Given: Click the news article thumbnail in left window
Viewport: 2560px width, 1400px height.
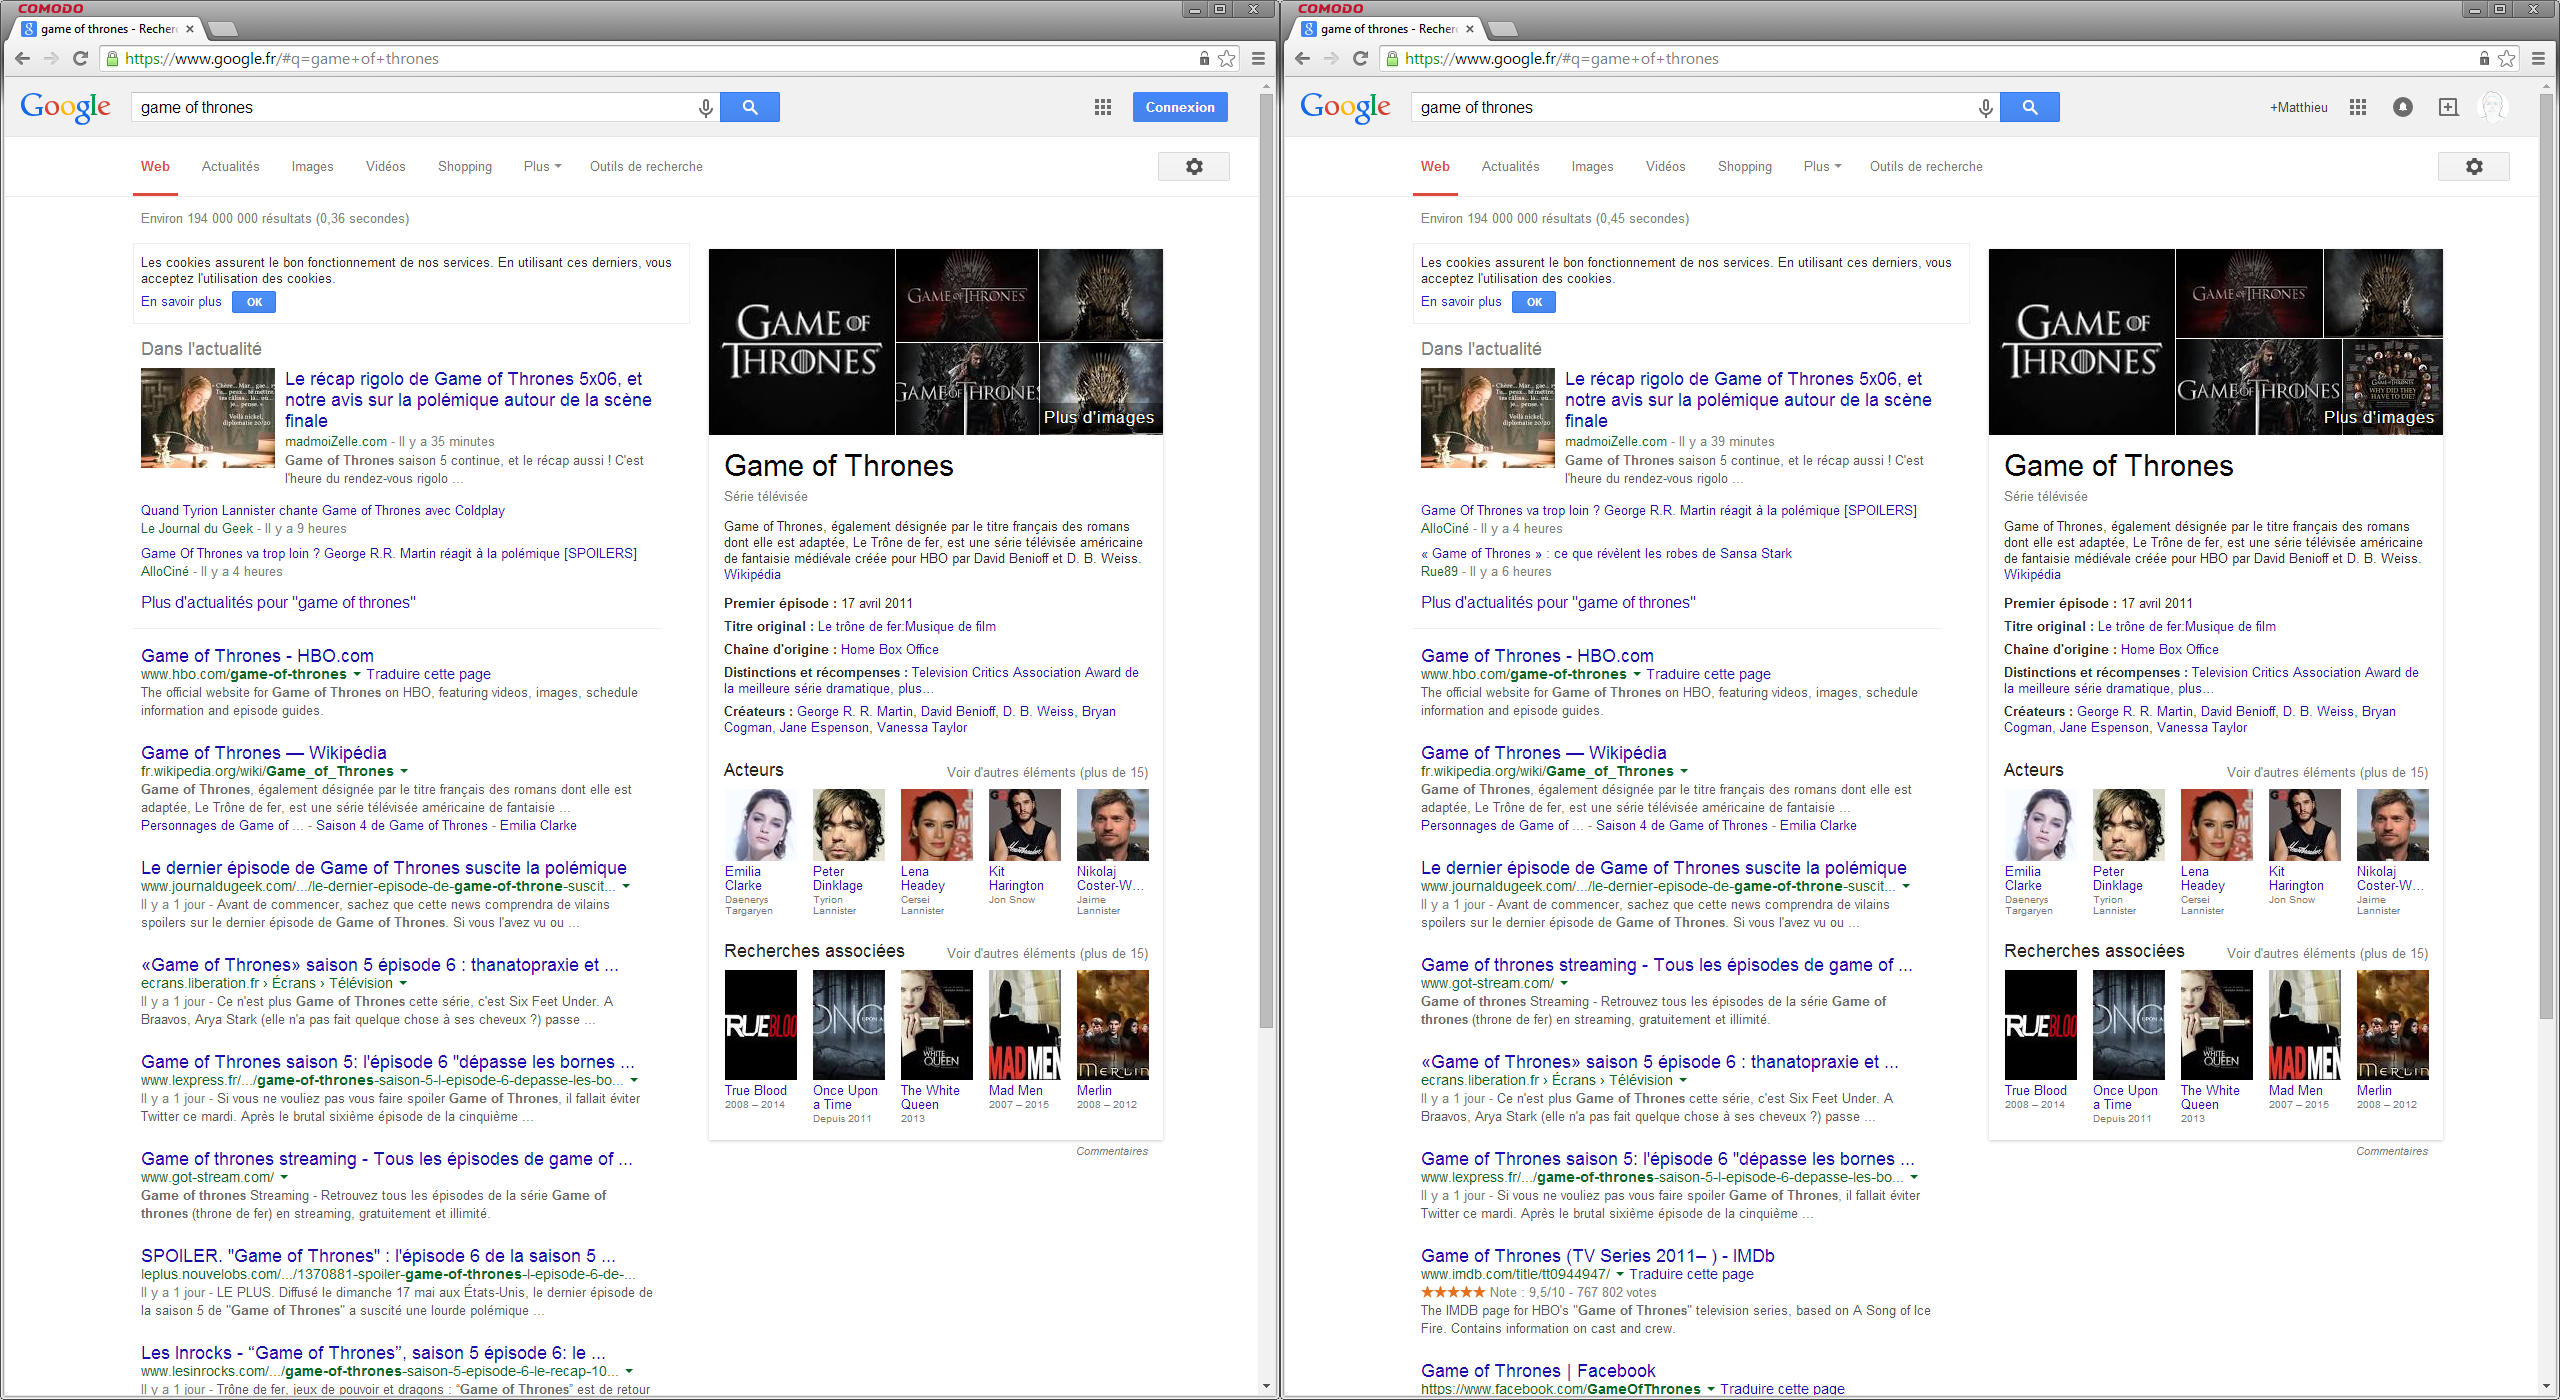Looking at the screenshot, I should pyautogui.click(x=208, y=418).
